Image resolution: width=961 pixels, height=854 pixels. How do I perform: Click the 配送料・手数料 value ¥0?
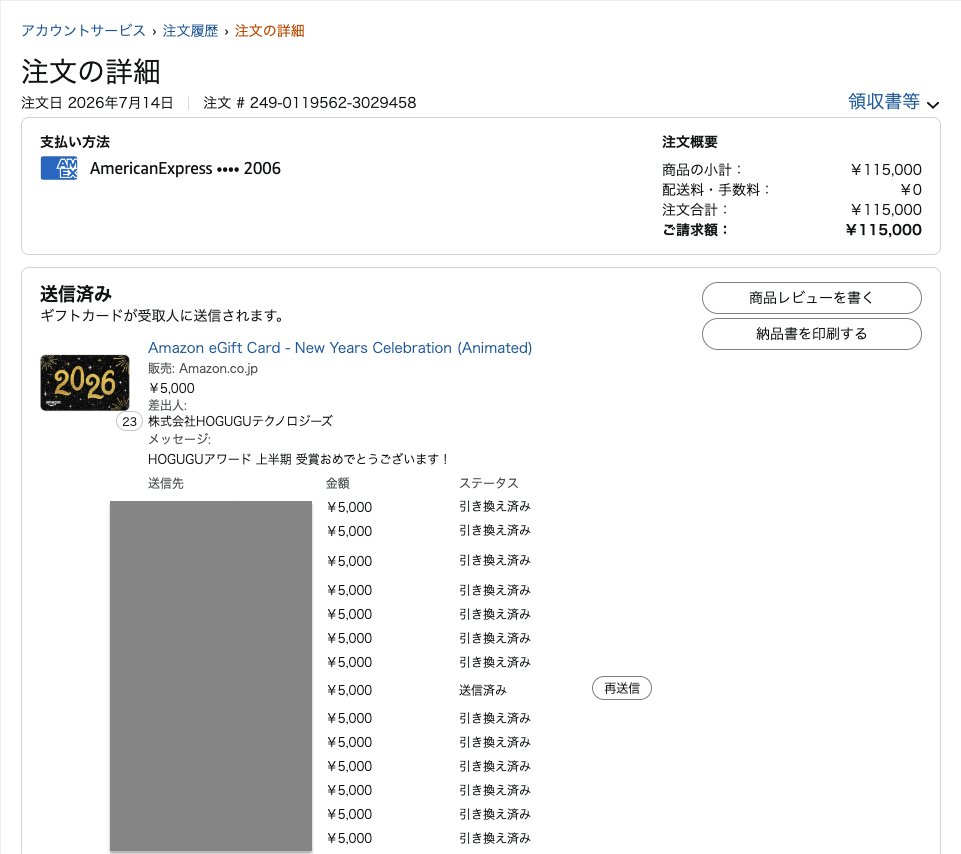pyautogui.click(x=911, y=189)
